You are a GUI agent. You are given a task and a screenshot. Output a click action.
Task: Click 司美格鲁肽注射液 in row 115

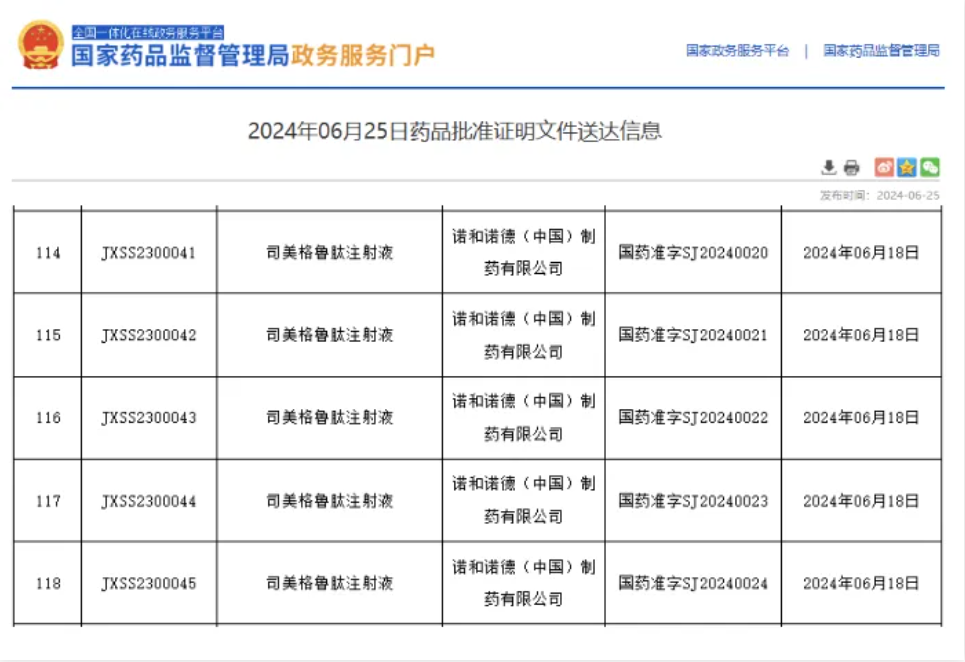click(329, 335)
